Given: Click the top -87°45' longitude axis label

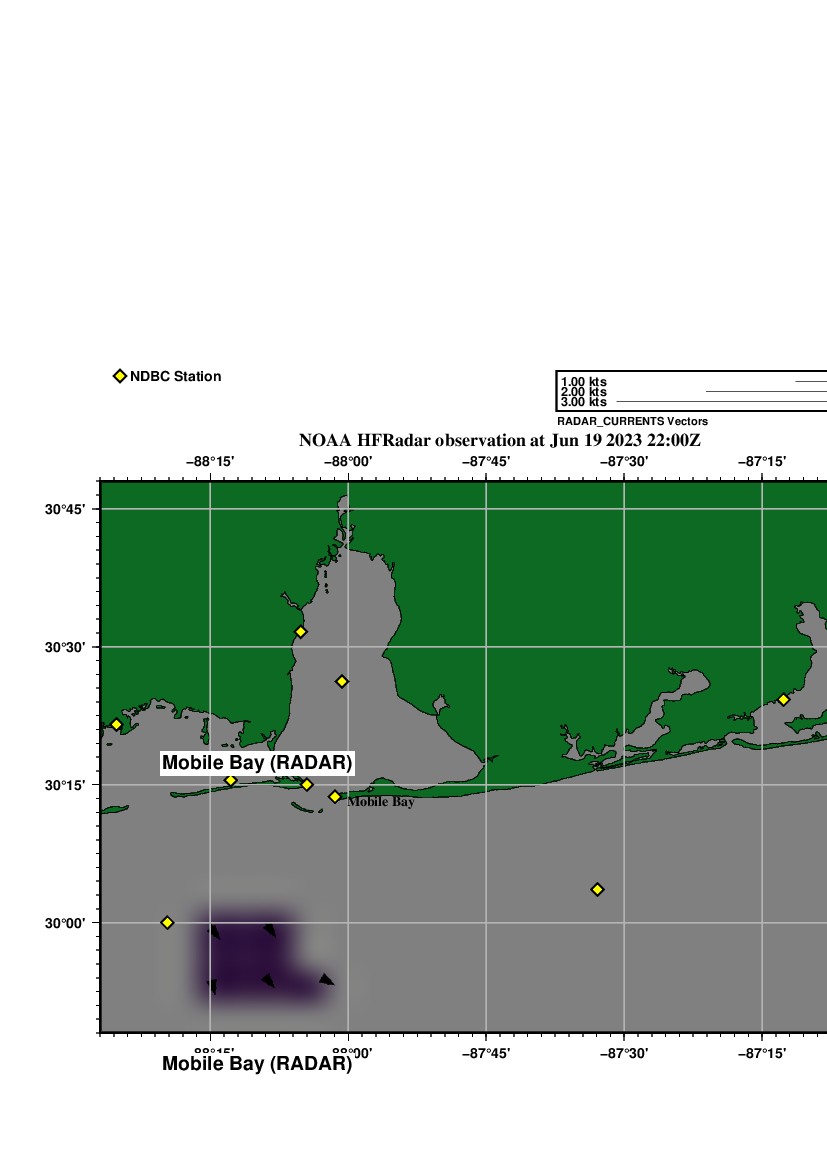Looking at the screenshot, I should [x=486, y=461].
